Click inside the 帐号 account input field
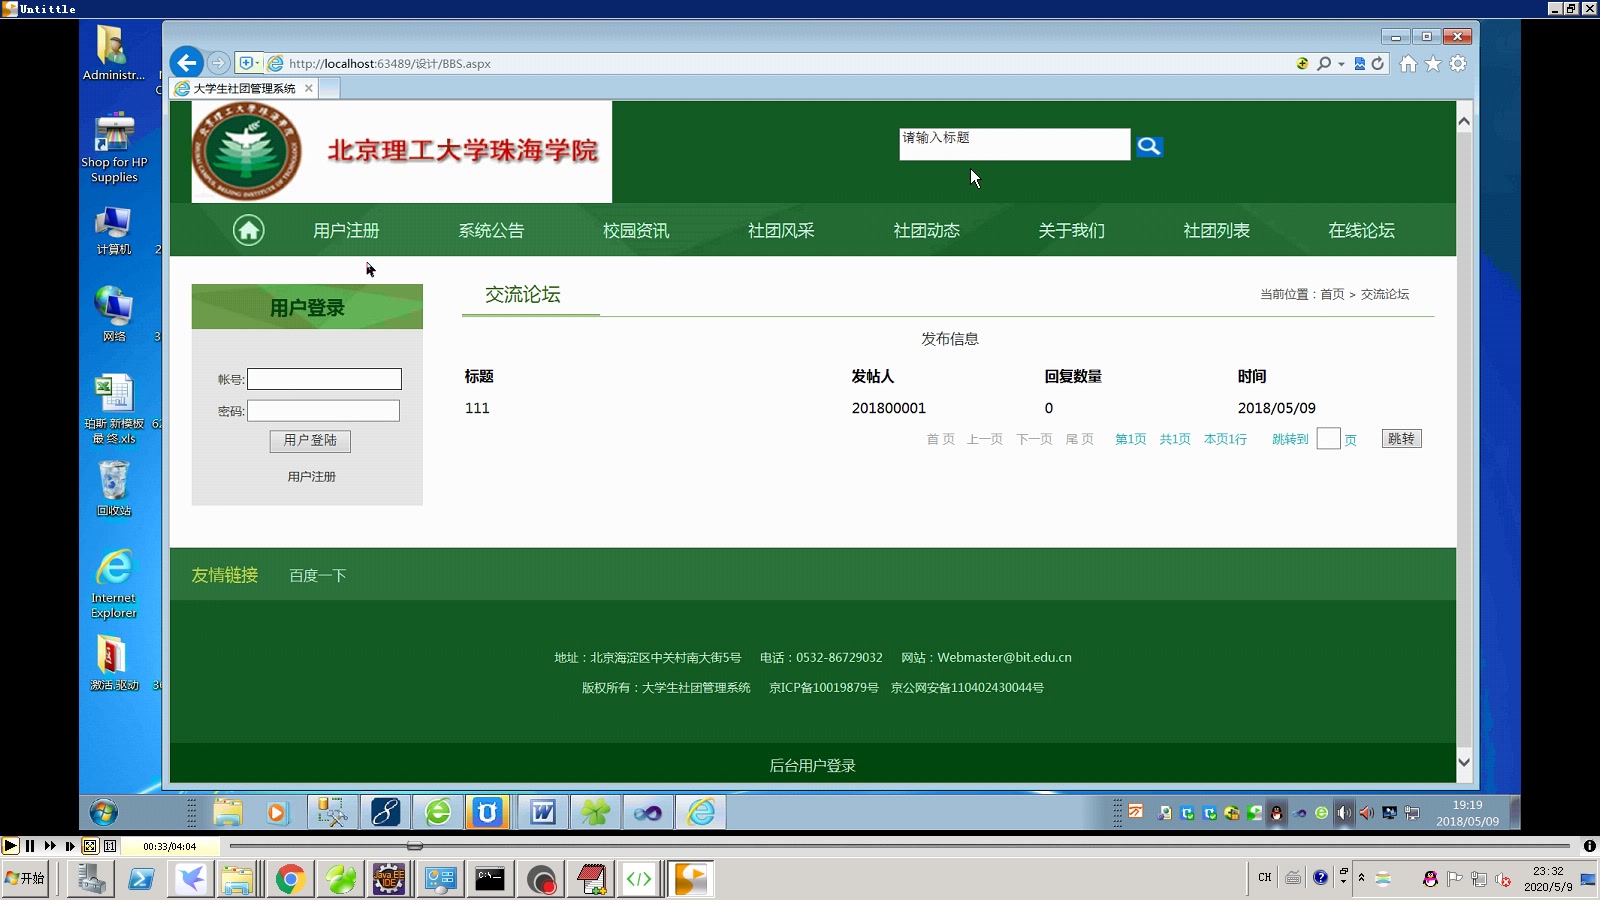The image size is (1600, 900). (324, 379)
